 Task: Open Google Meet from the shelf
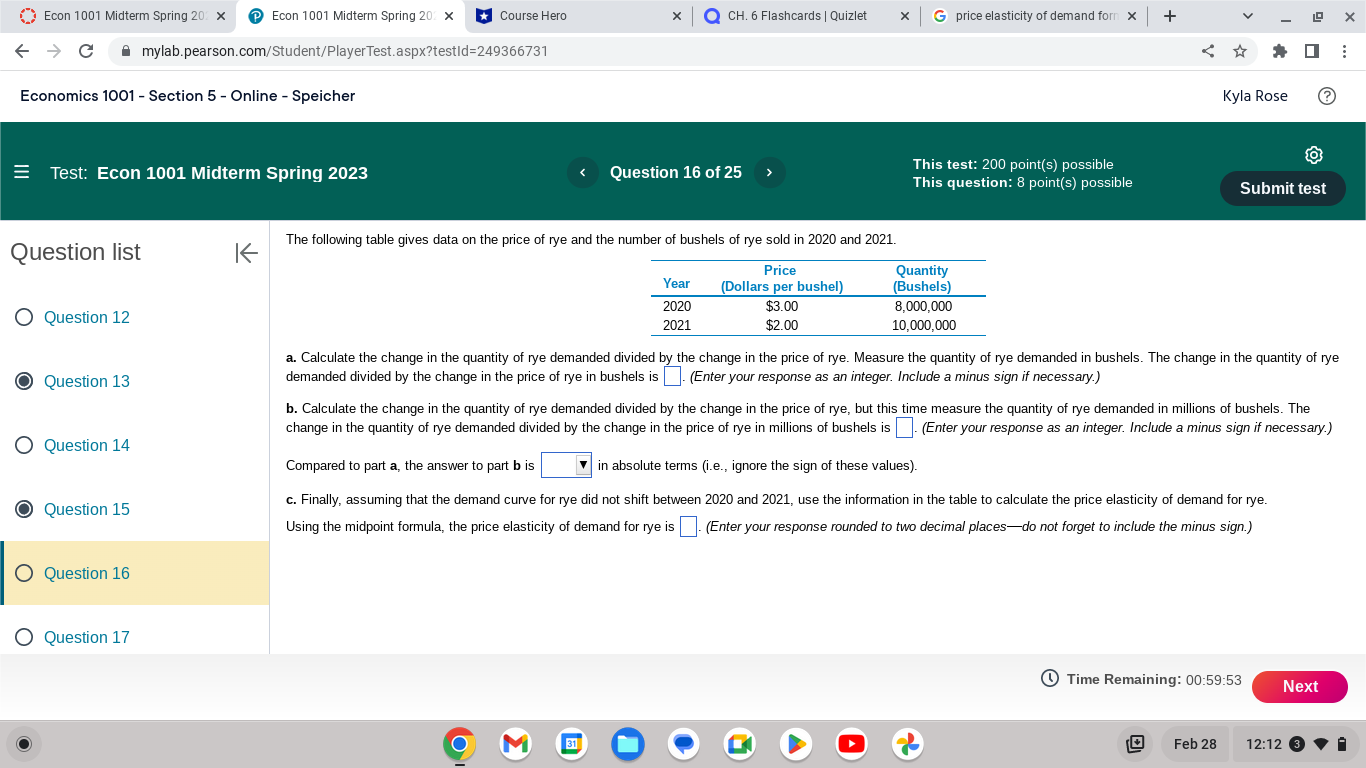(x=739, y=744)
